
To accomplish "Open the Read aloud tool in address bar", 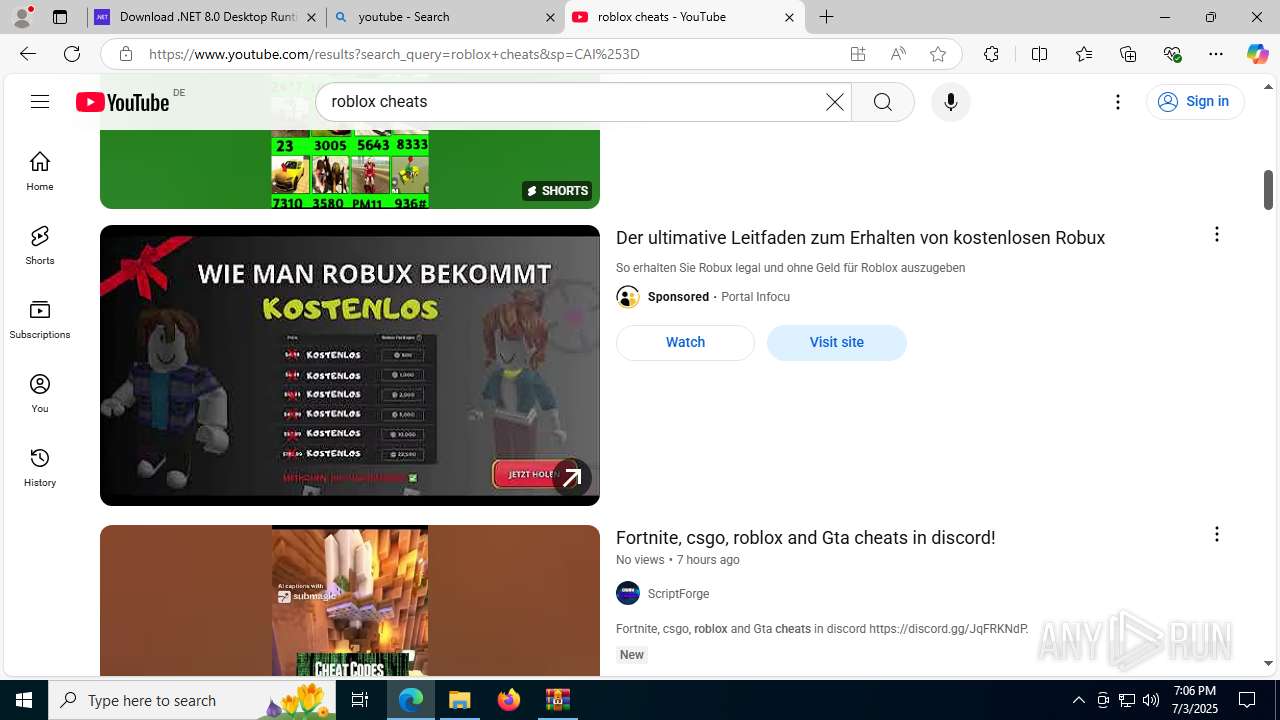I will click(898, 54).
